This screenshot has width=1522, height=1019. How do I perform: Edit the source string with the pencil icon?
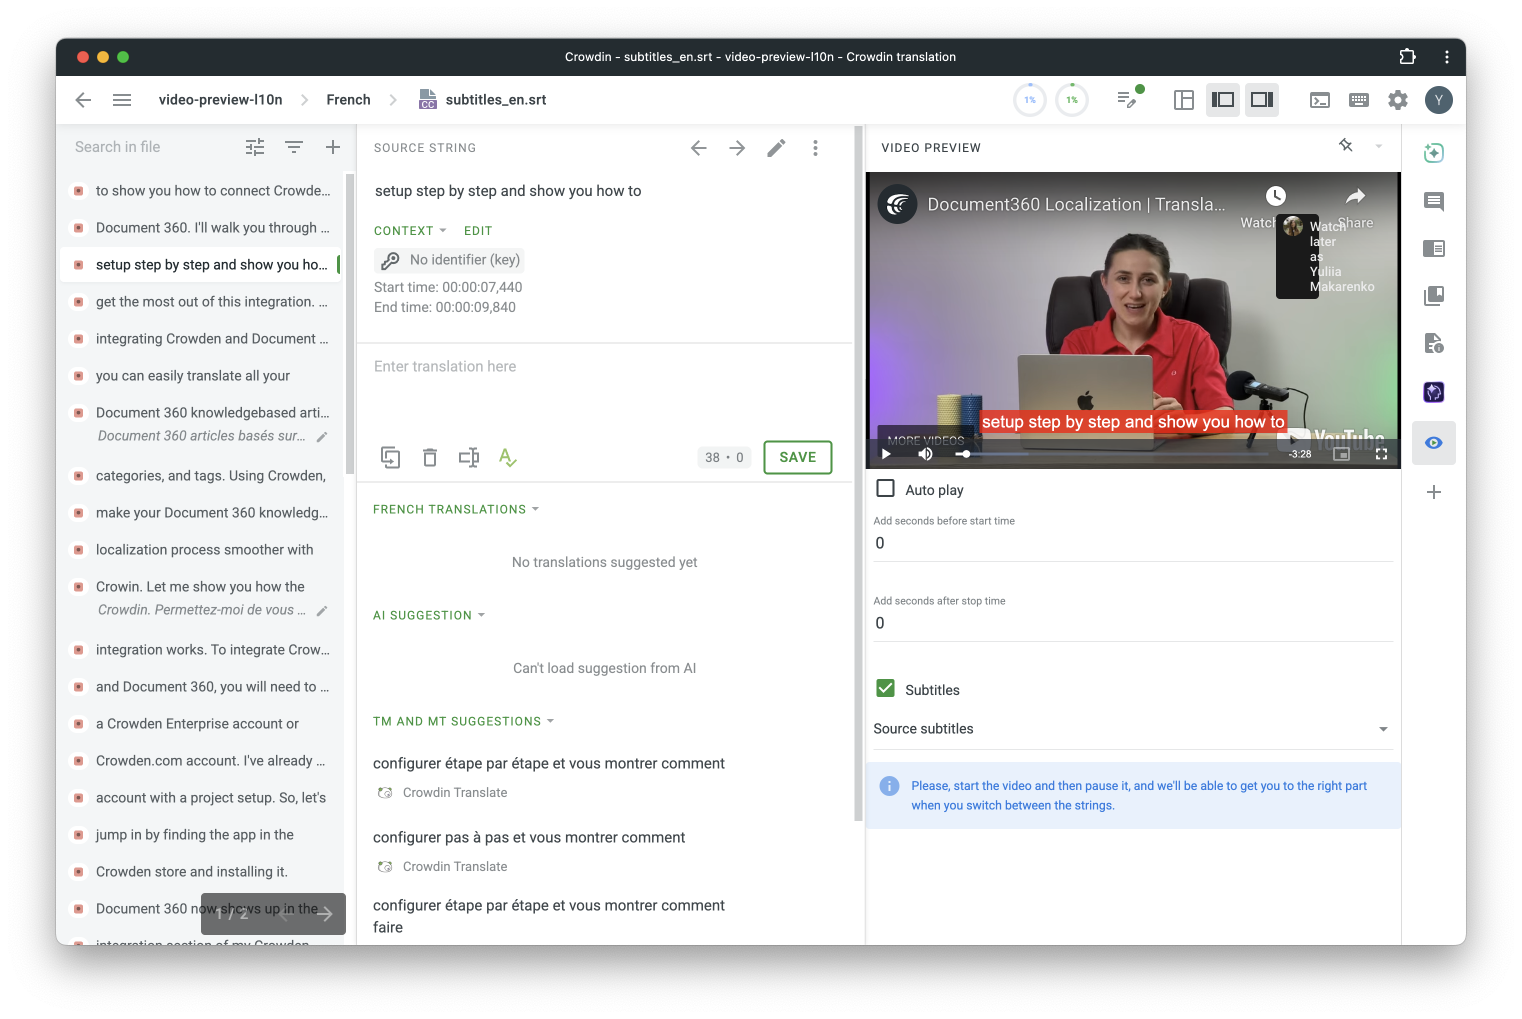(776, 148)
